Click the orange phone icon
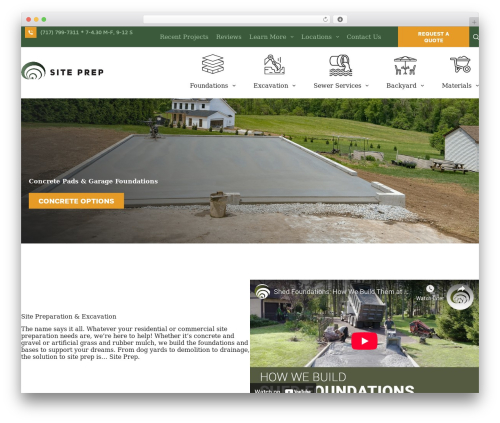The height and width of the screenshot is (423, 500). 31,32
